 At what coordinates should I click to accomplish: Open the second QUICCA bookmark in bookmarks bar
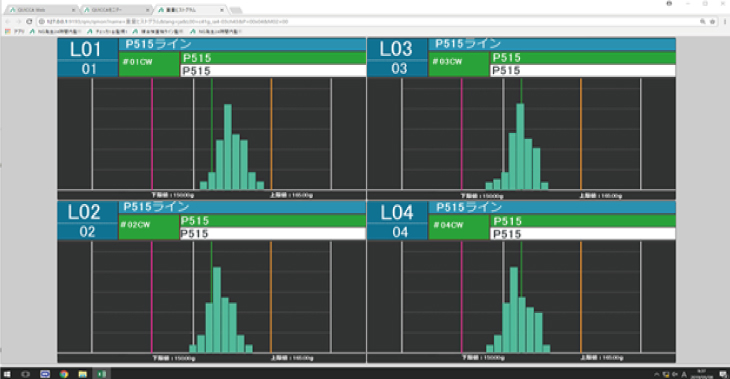(x=108, y=32)
